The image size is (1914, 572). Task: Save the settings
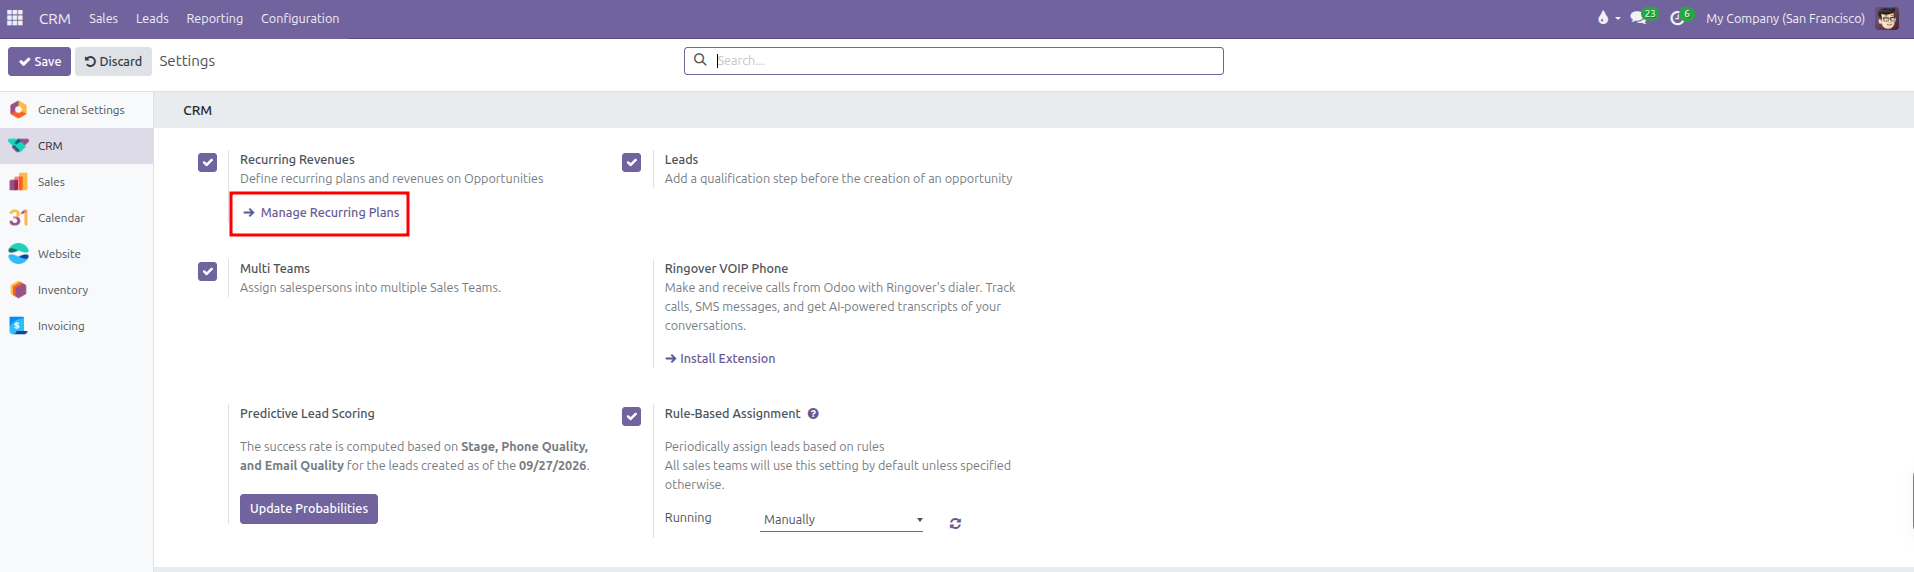(x=39, y=61)
